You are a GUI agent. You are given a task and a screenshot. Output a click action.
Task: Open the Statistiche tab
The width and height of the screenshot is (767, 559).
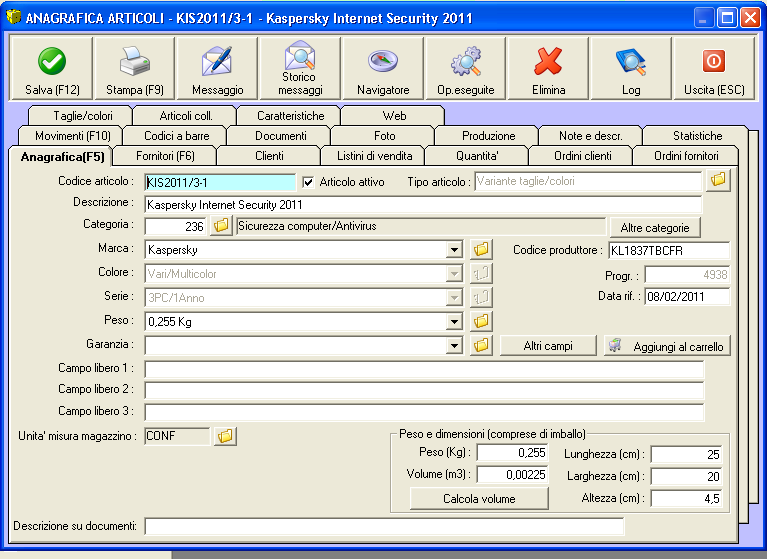(x=697, y=135)
